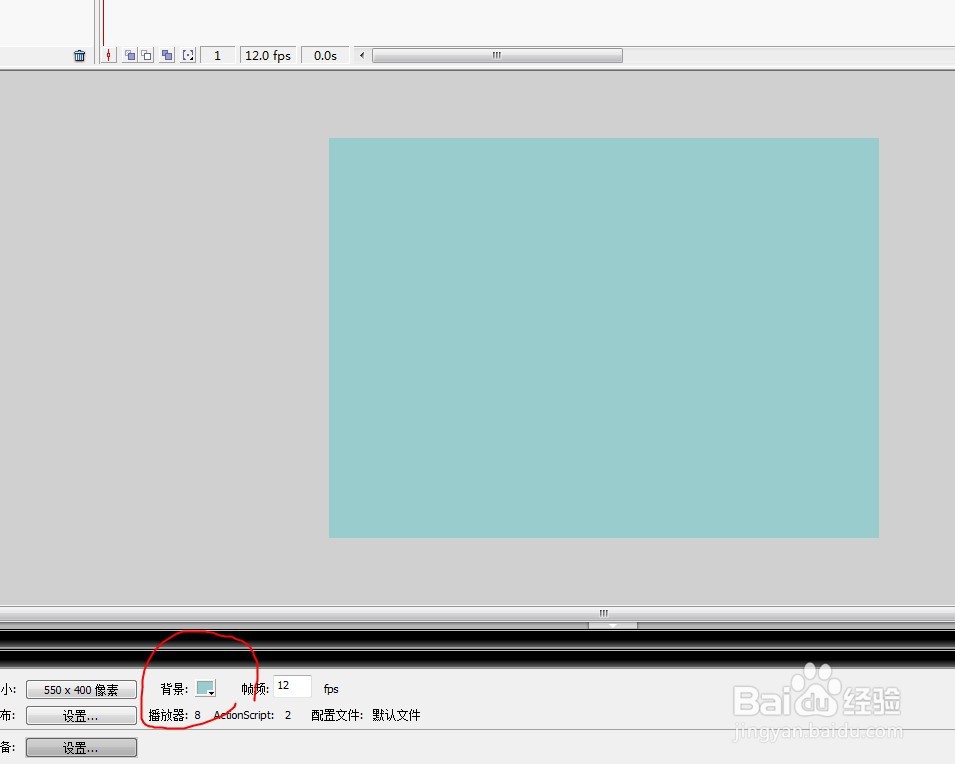Open the Modify Onion Markers icon
The width and height of the screenshot is (955, 764).
pyautogui.click(x=189, y=55)
